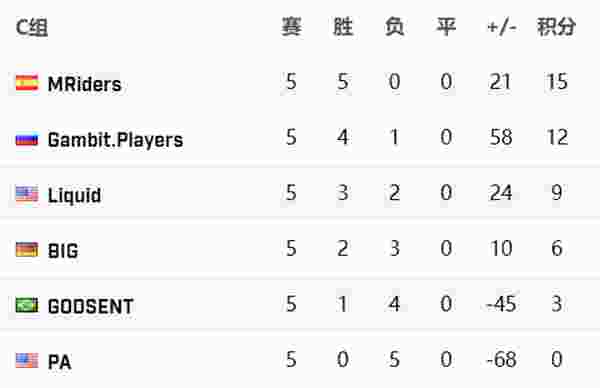The height and width of the screenshot is (388, 600).
Task: Click the Russia flag beside Gambit.Players
Action: point(27,139)
